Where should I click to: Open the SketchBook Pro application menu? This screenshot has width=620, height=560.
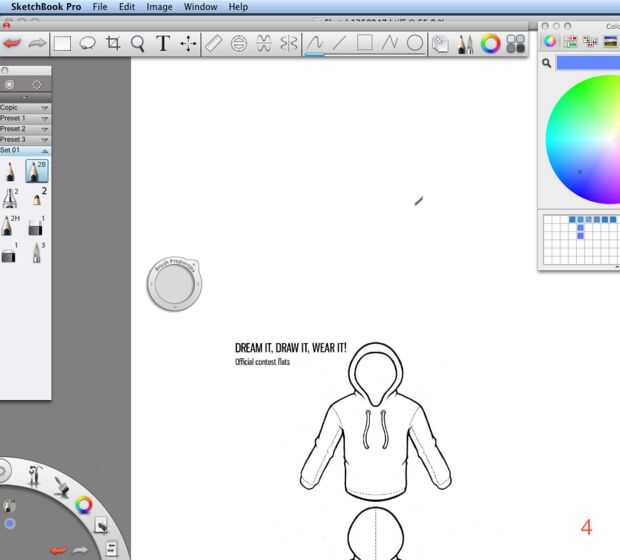point(46,7)
